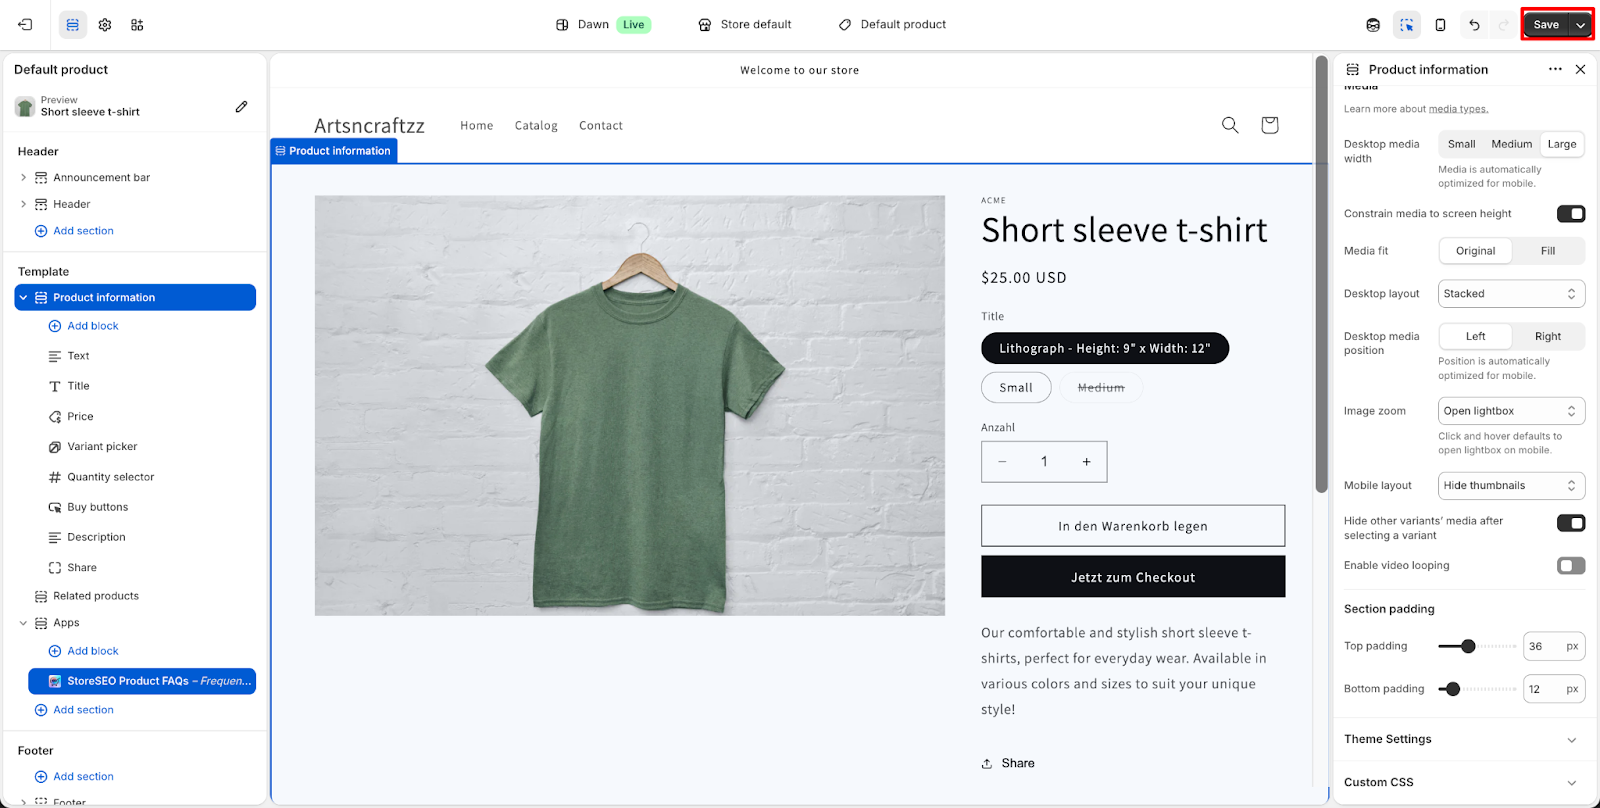Screen dimensions: 1600x808
Task: Click Catalog in store navigation
Action: click(536, 125)
